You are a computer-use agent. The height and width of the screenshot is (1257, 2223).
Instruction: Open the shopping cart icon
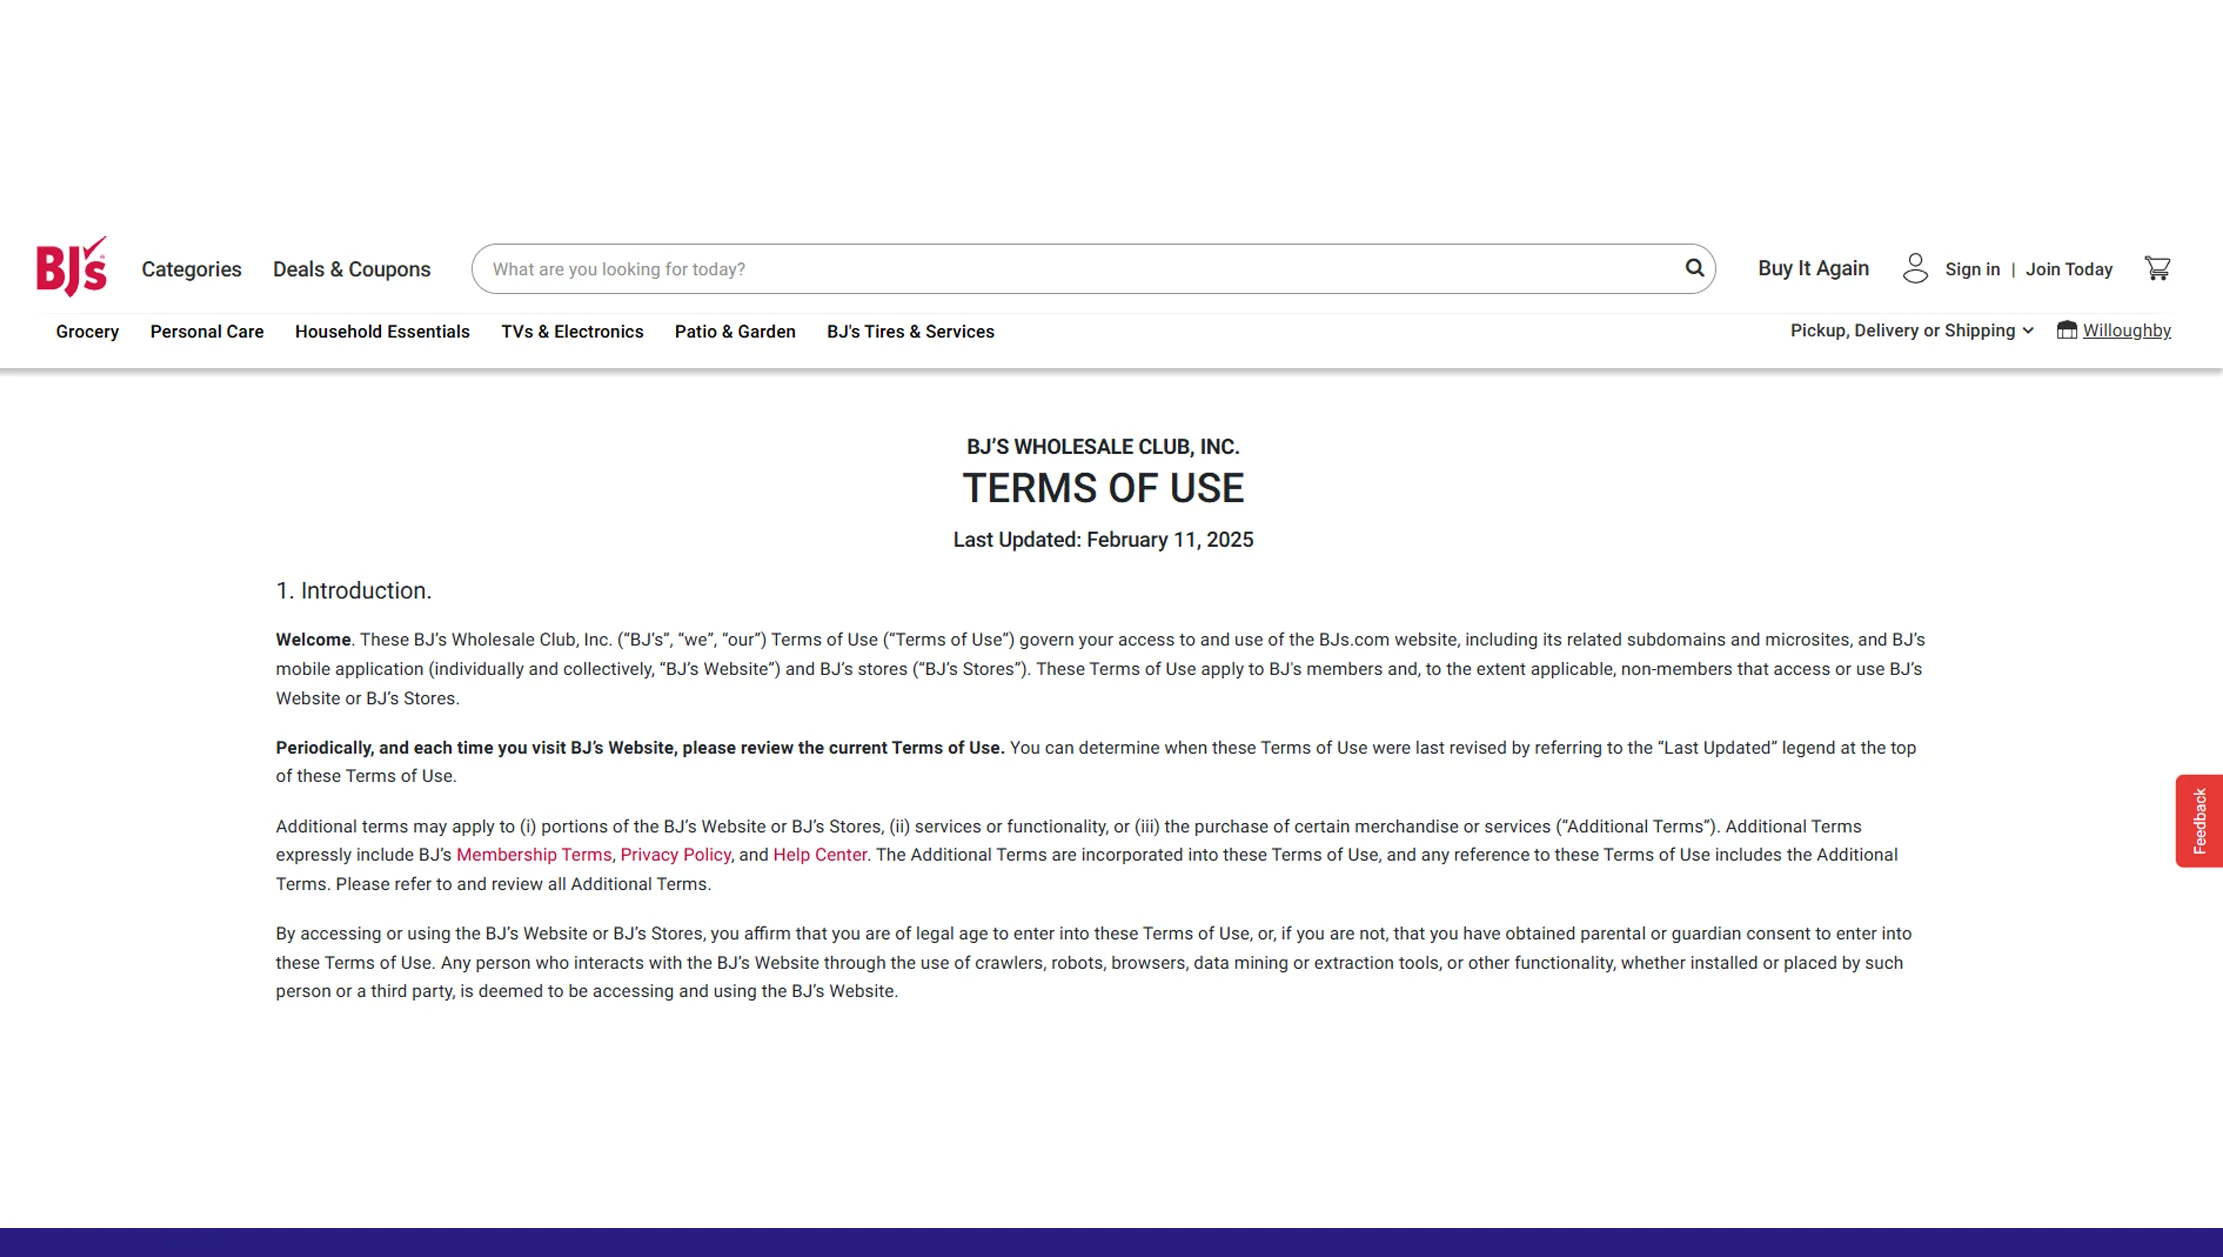(x=2157, y=268)
